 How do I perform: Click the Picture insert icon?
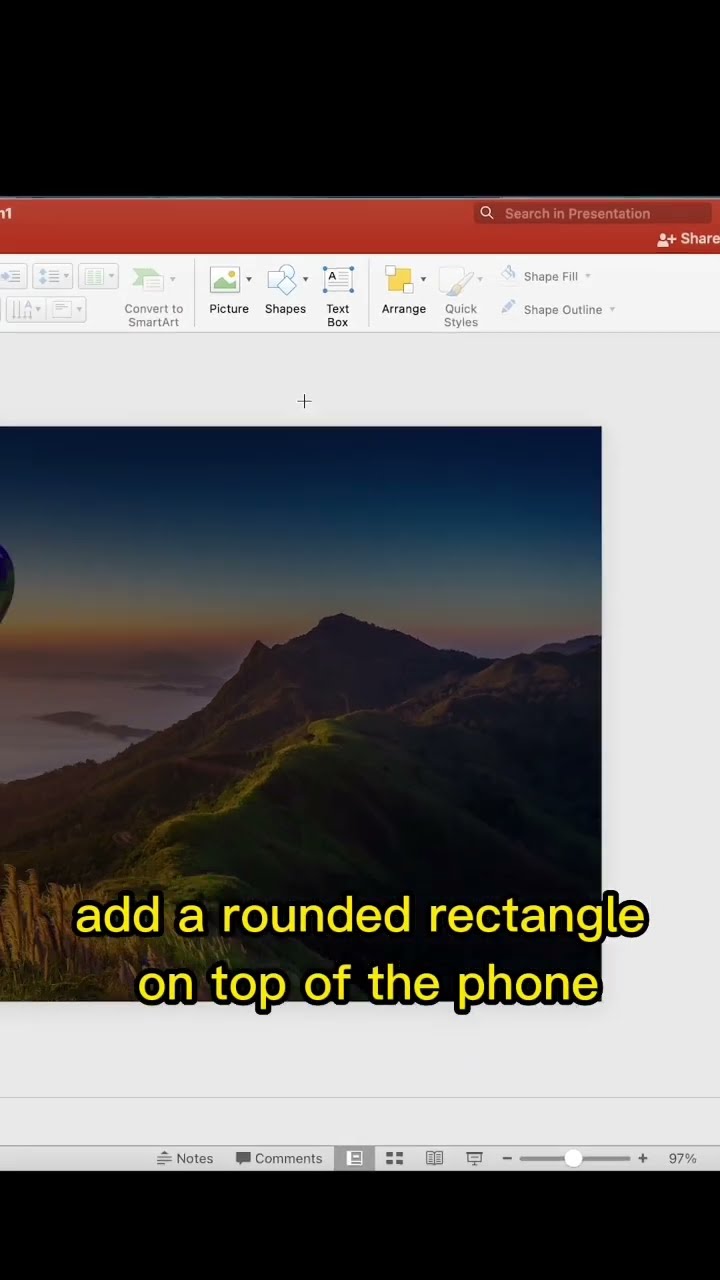click(225, 279)
